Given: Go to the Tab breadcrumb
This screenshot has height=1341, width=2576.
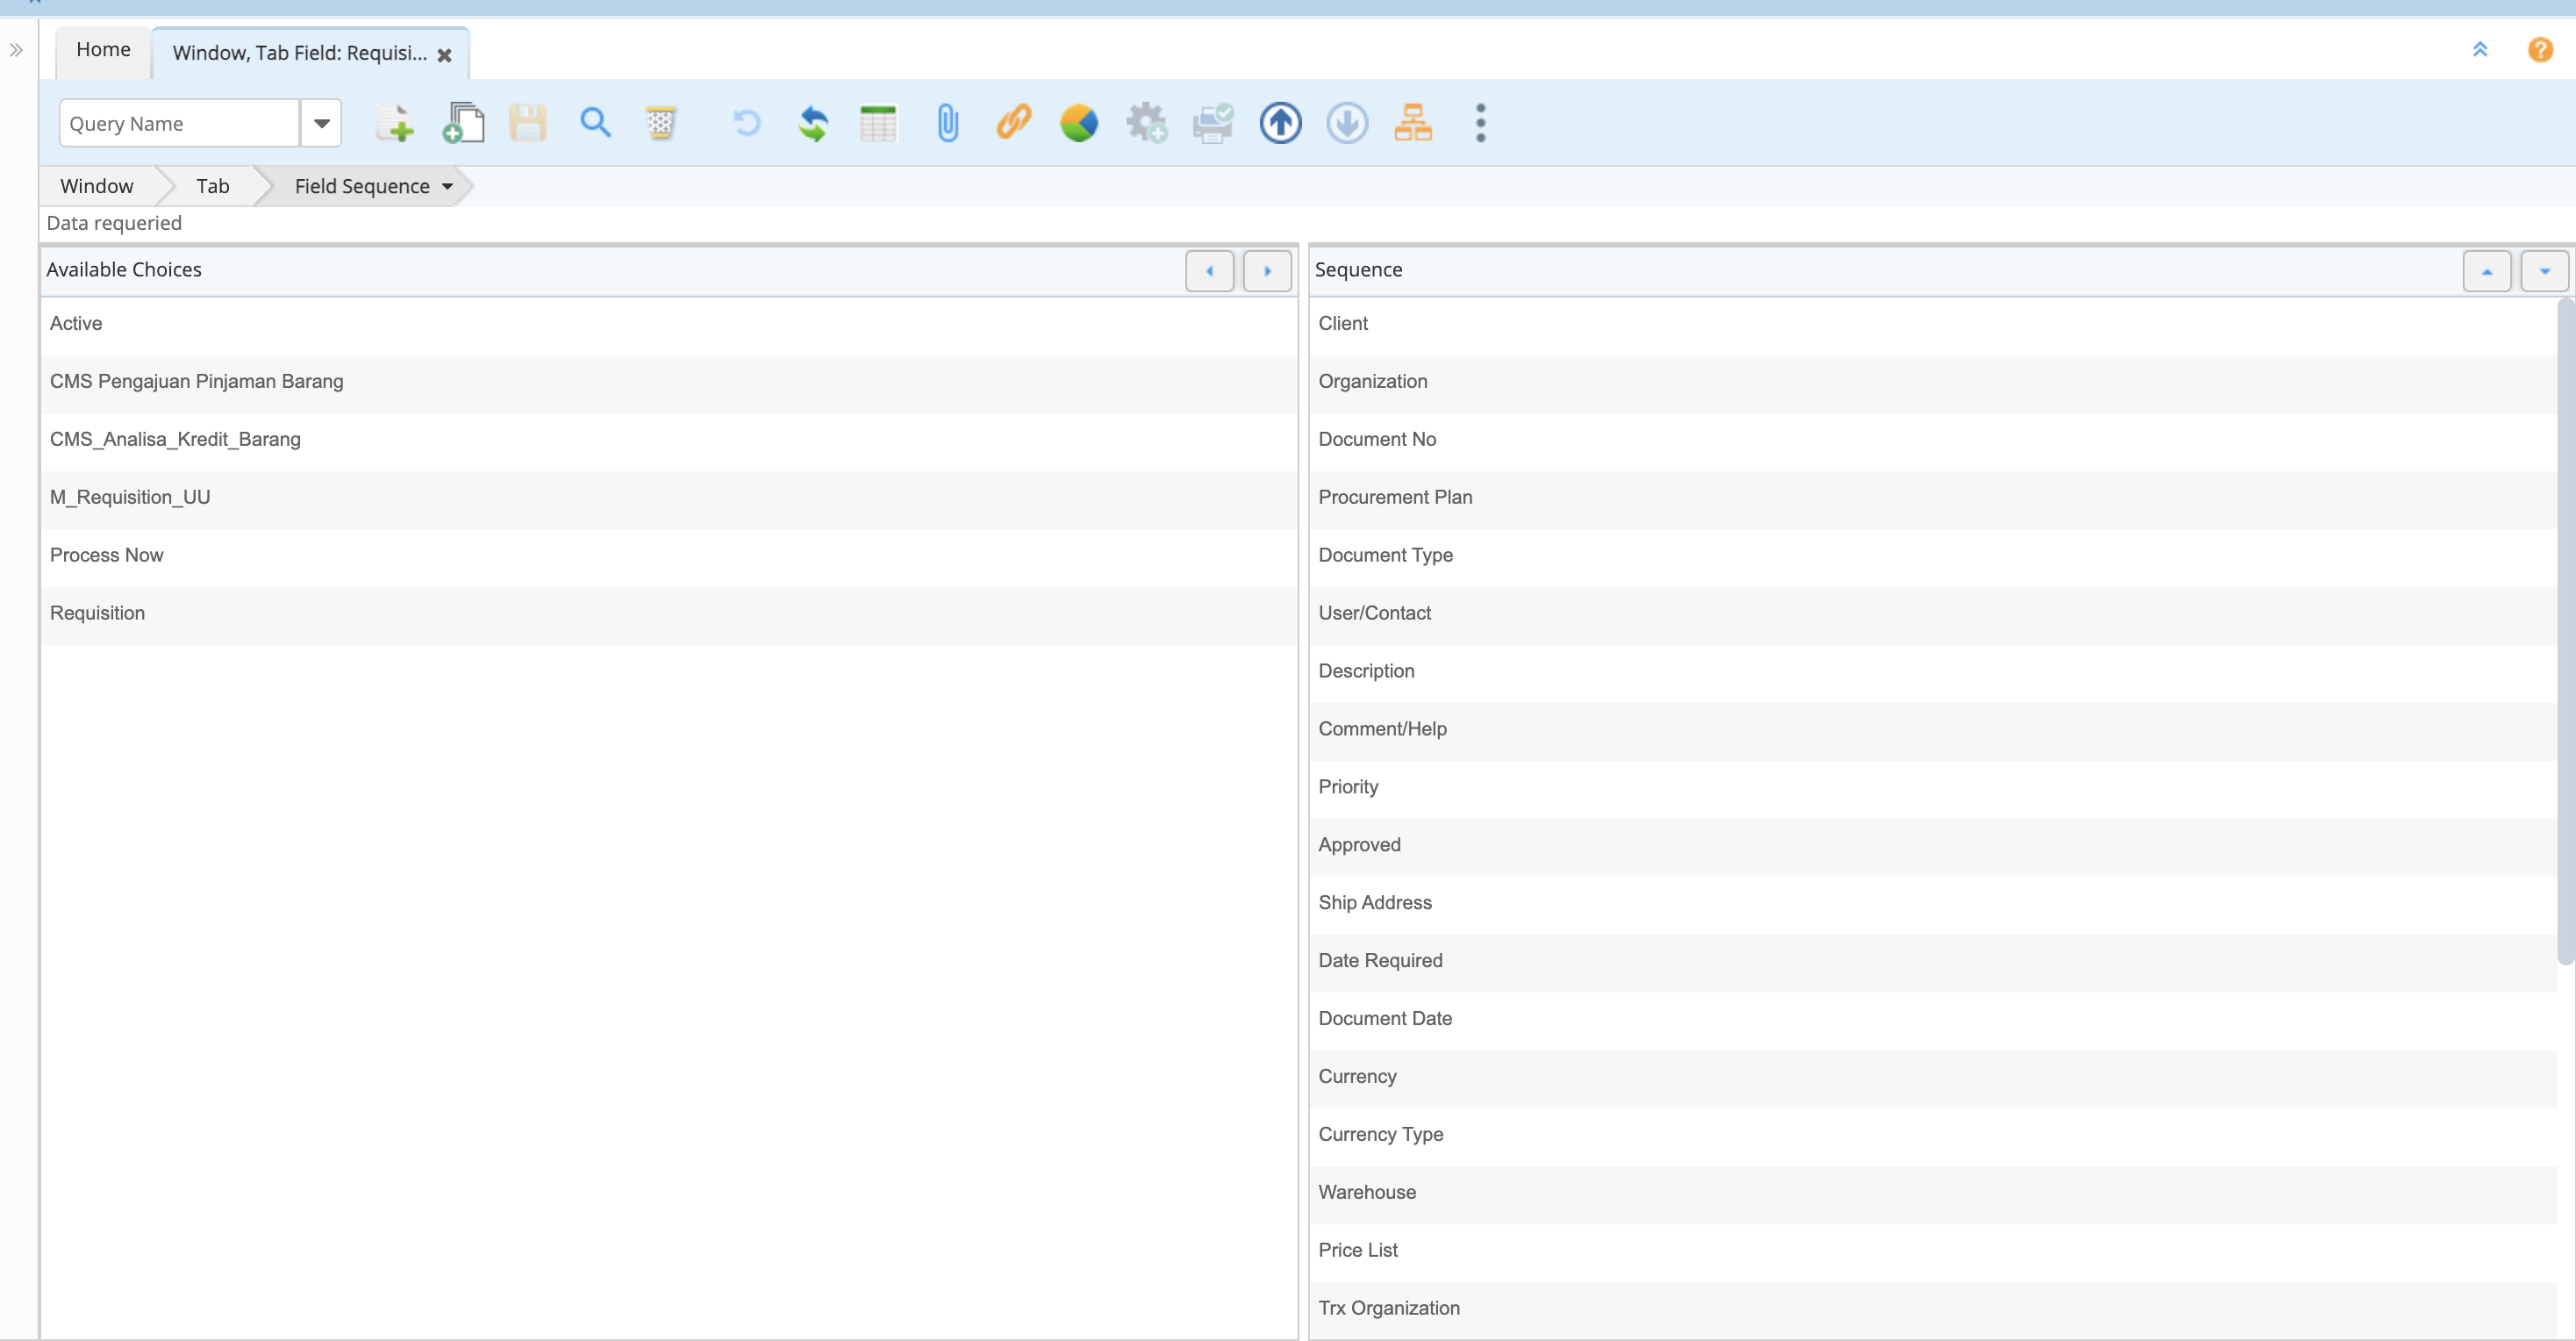Looking at the screenshot, I should (x=213, y=186).
